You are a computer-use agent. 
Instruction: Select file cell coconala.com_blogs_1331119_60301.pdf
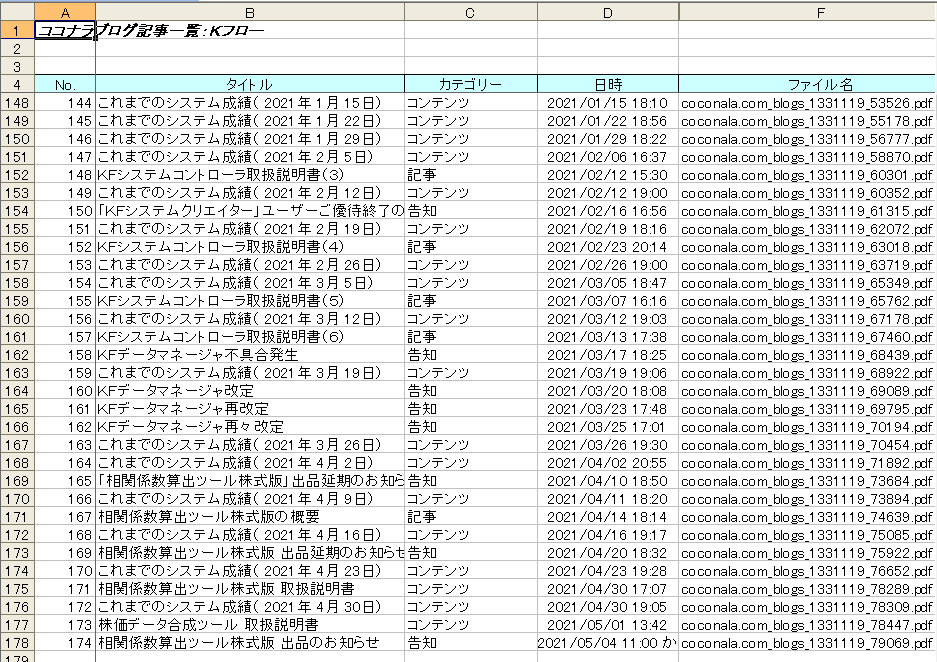pos(807,174)
